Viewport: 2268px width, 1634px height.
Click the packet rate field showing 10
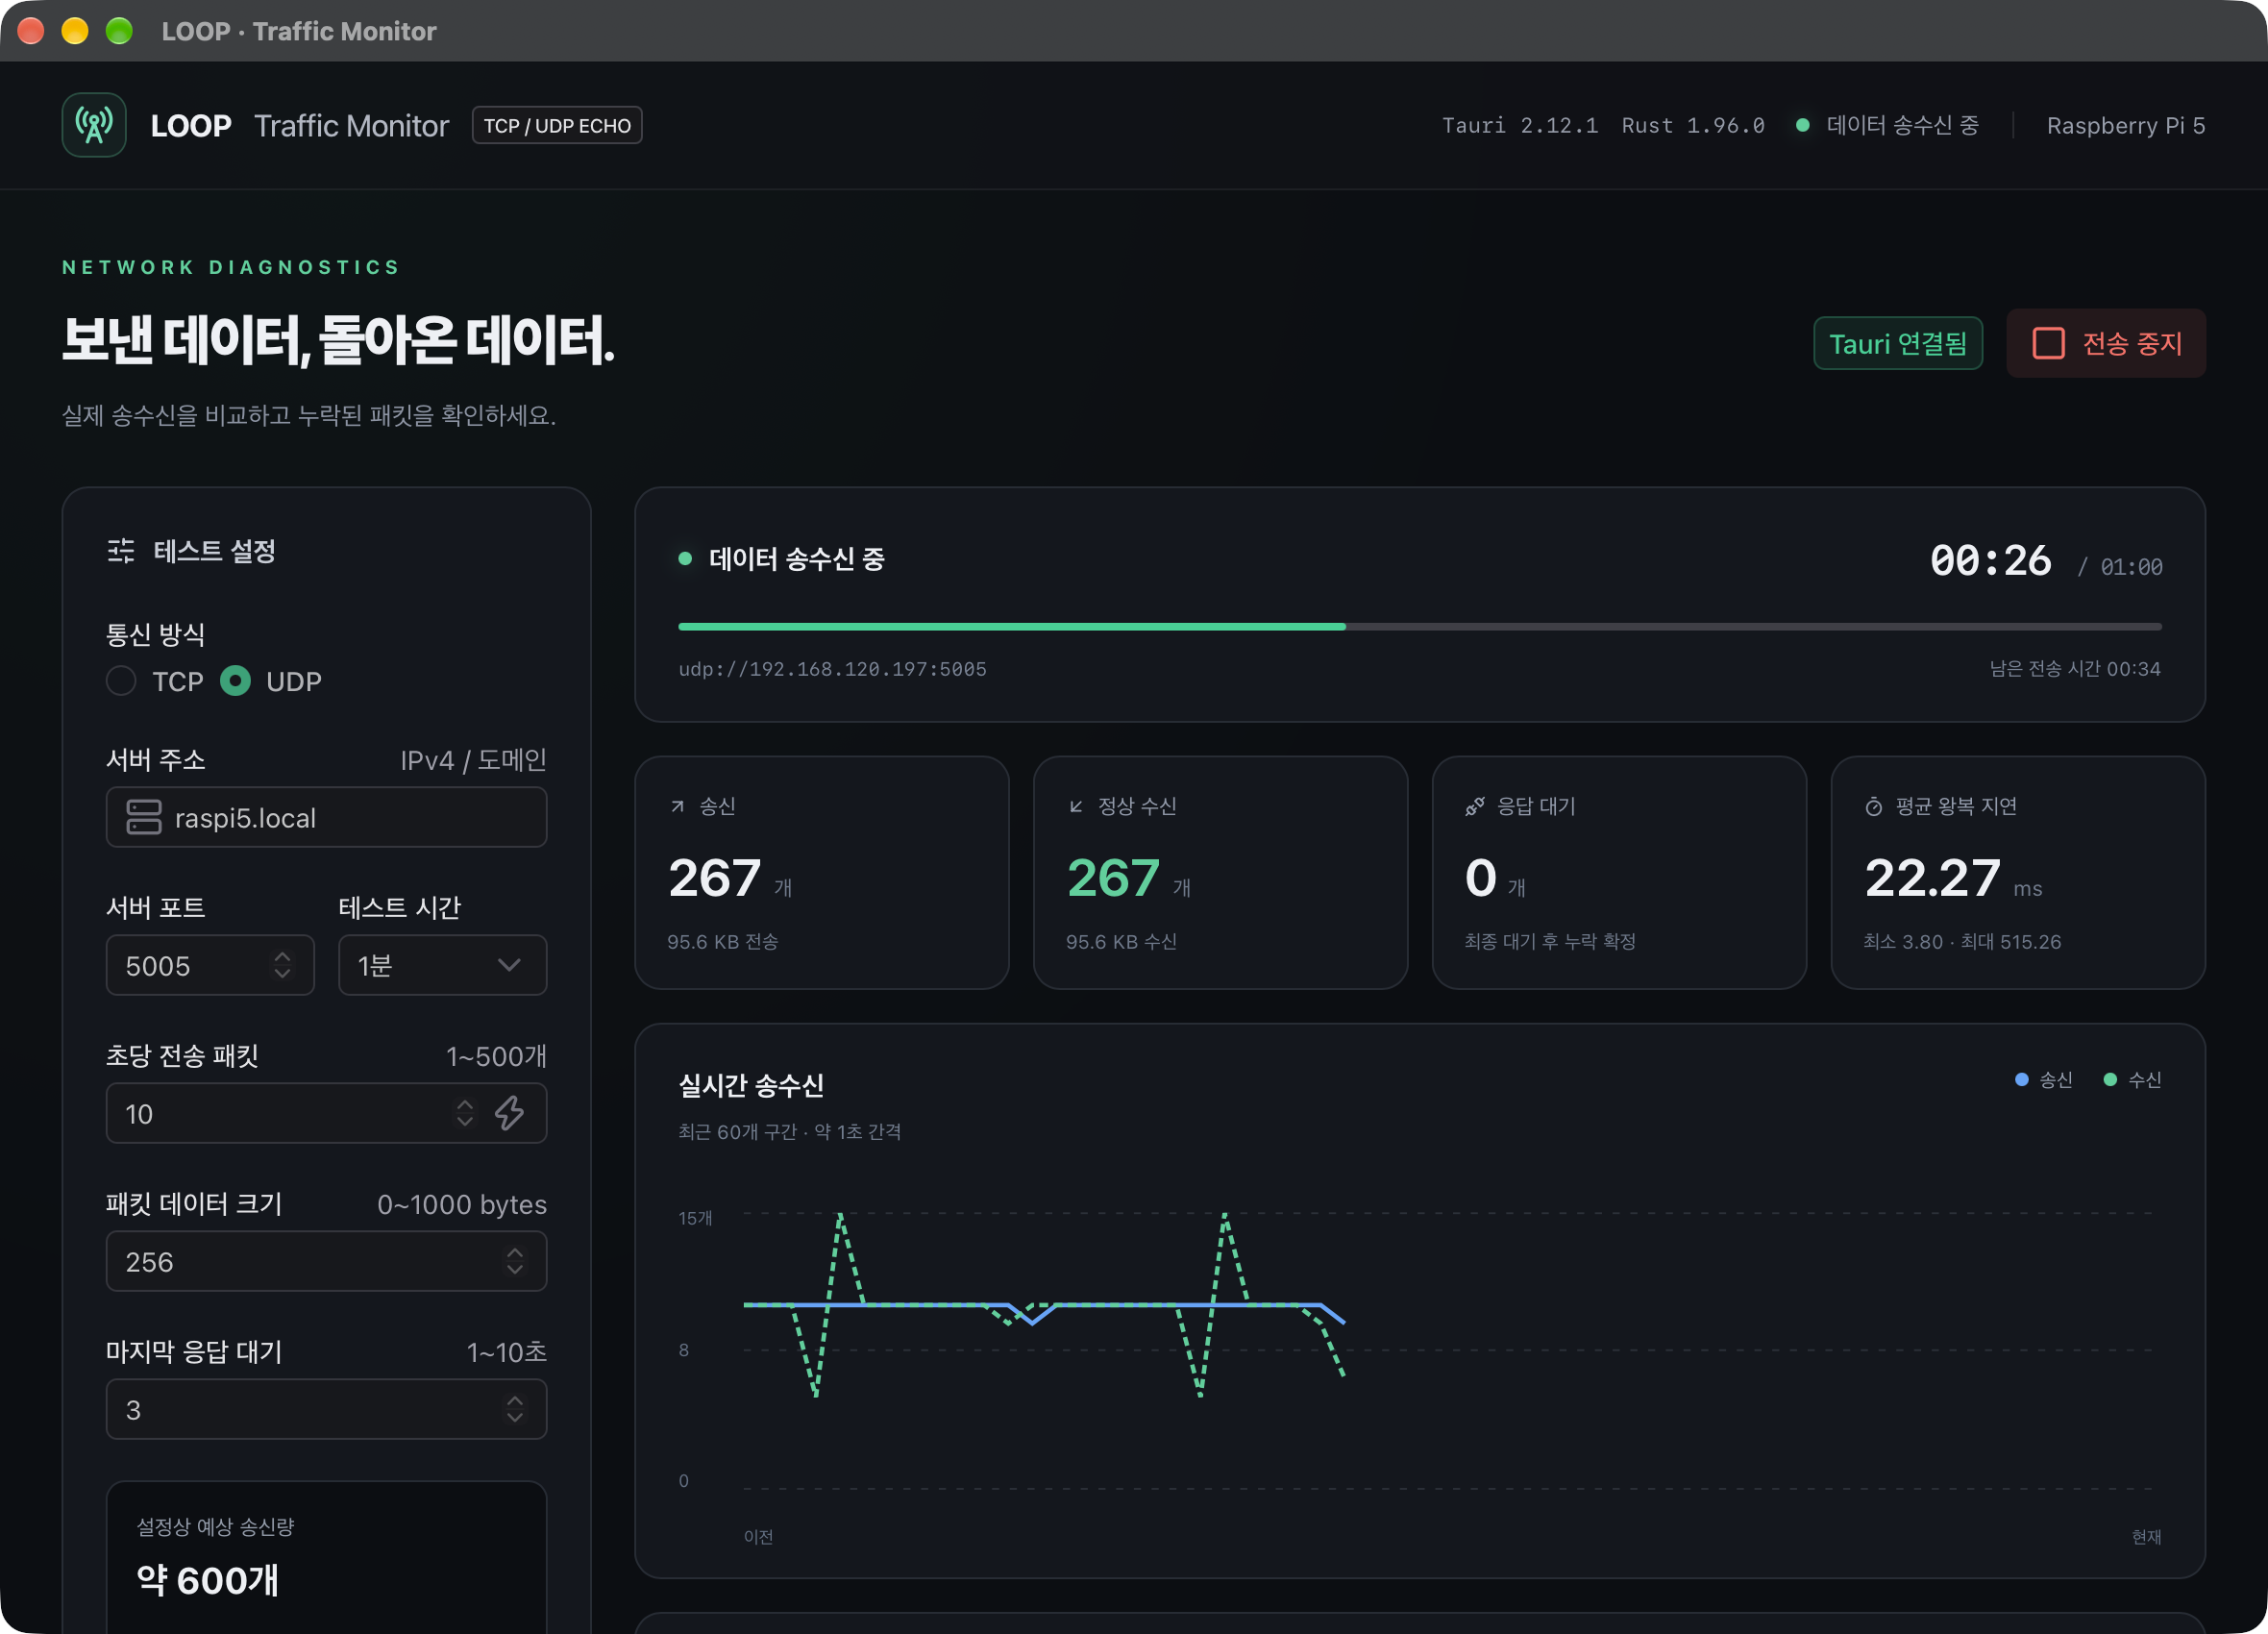pyautogui.click(x=326, y=1113)
